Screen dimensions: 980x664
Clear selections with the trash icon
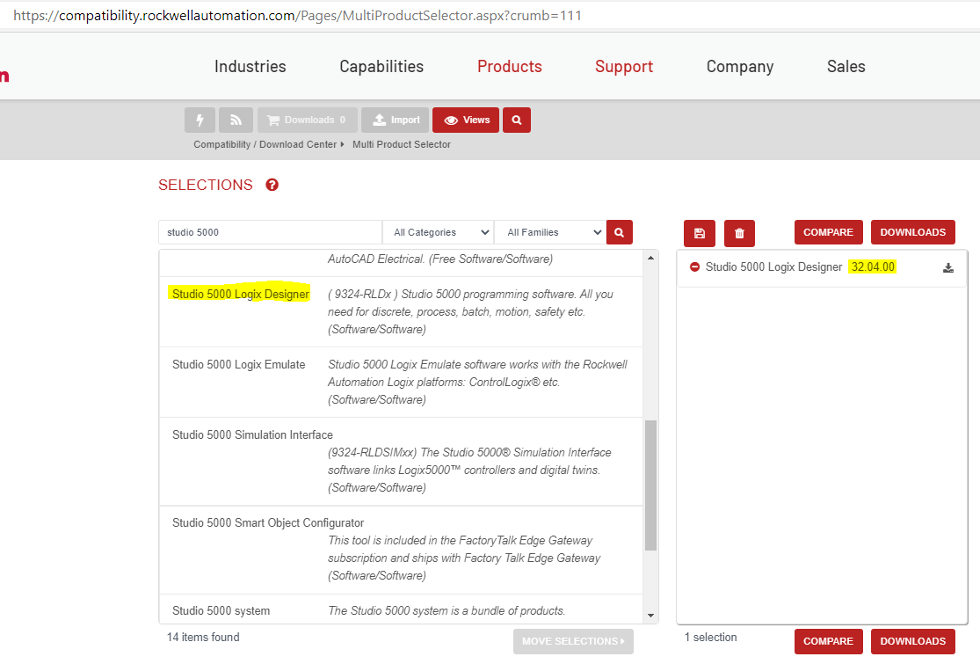point(739,233)
